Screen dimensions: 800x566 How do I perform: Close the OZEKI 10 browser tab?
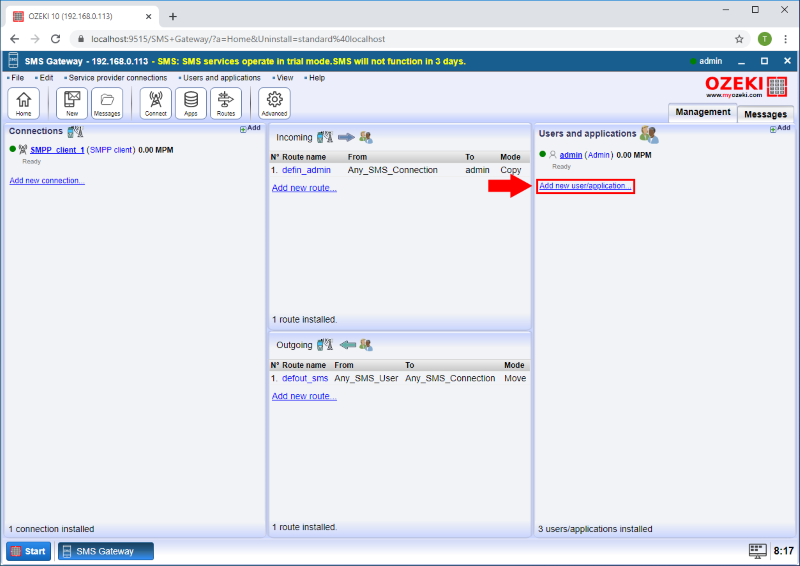[x=148, y=16]
